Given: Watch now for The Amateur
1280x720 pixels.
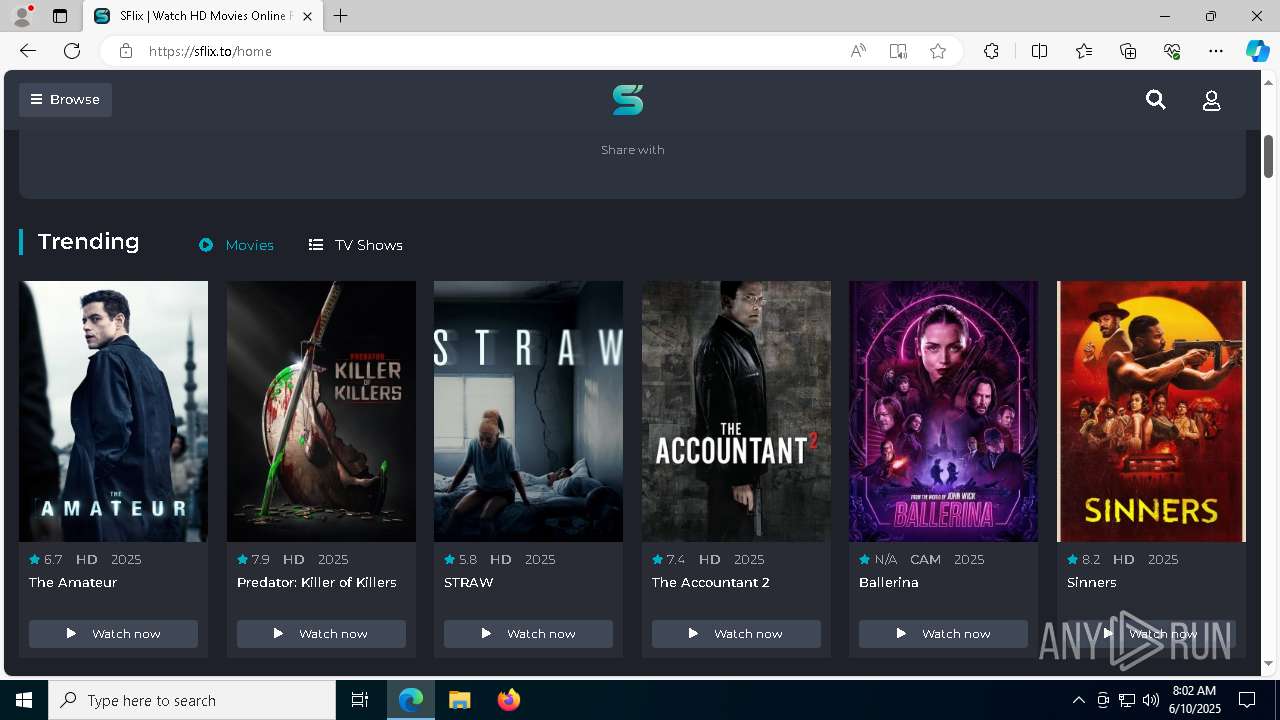Looking at the screenshot, I should (x=113, y=634).
